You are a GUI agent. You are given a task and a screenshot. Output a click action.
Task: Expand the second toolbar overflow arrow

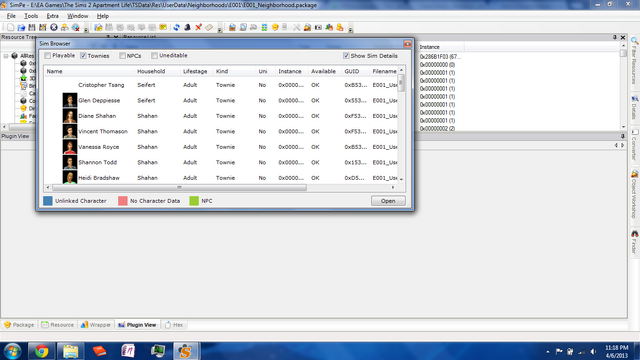[x=220, y=29]
